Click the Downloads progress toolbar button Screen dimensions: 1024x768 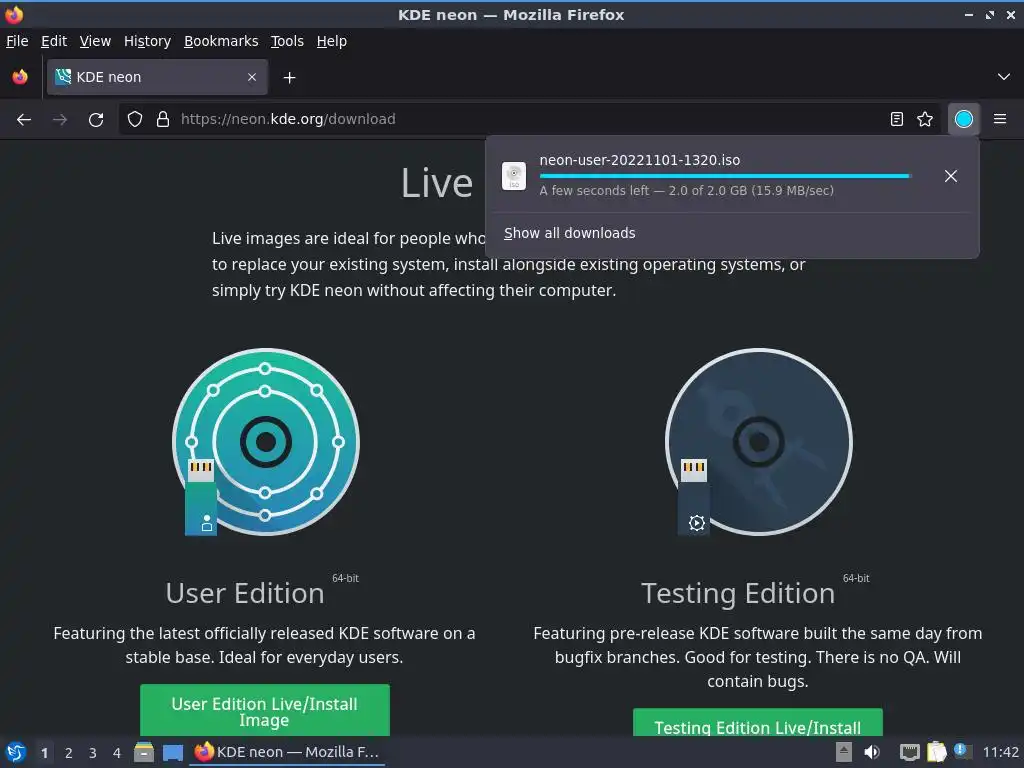tap(964, 119)
